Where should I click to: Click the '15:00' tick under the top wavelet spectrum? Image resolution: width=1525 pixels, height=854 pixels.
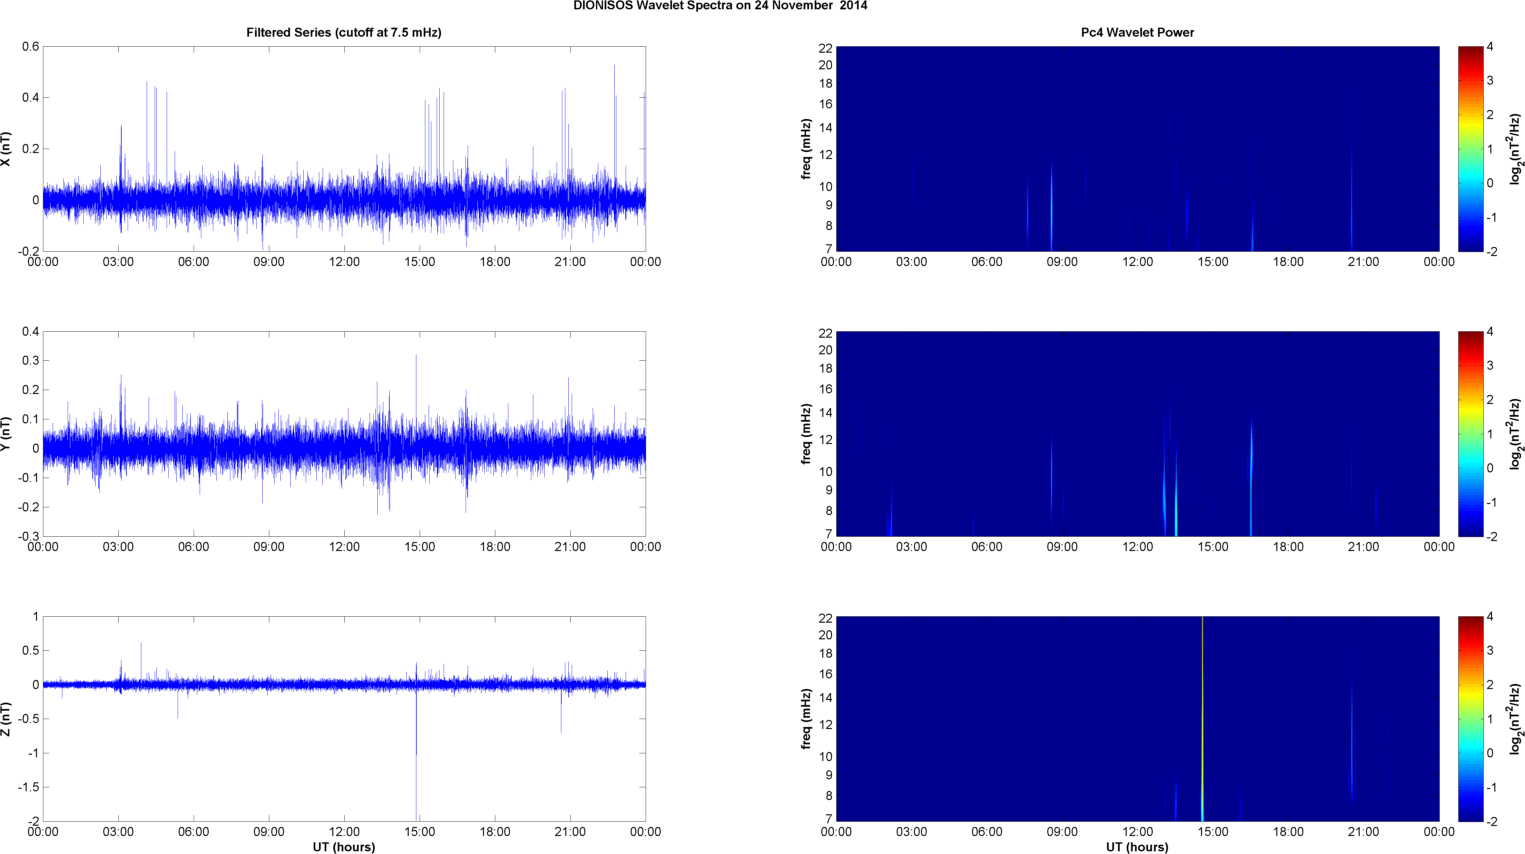[1213, 262]
